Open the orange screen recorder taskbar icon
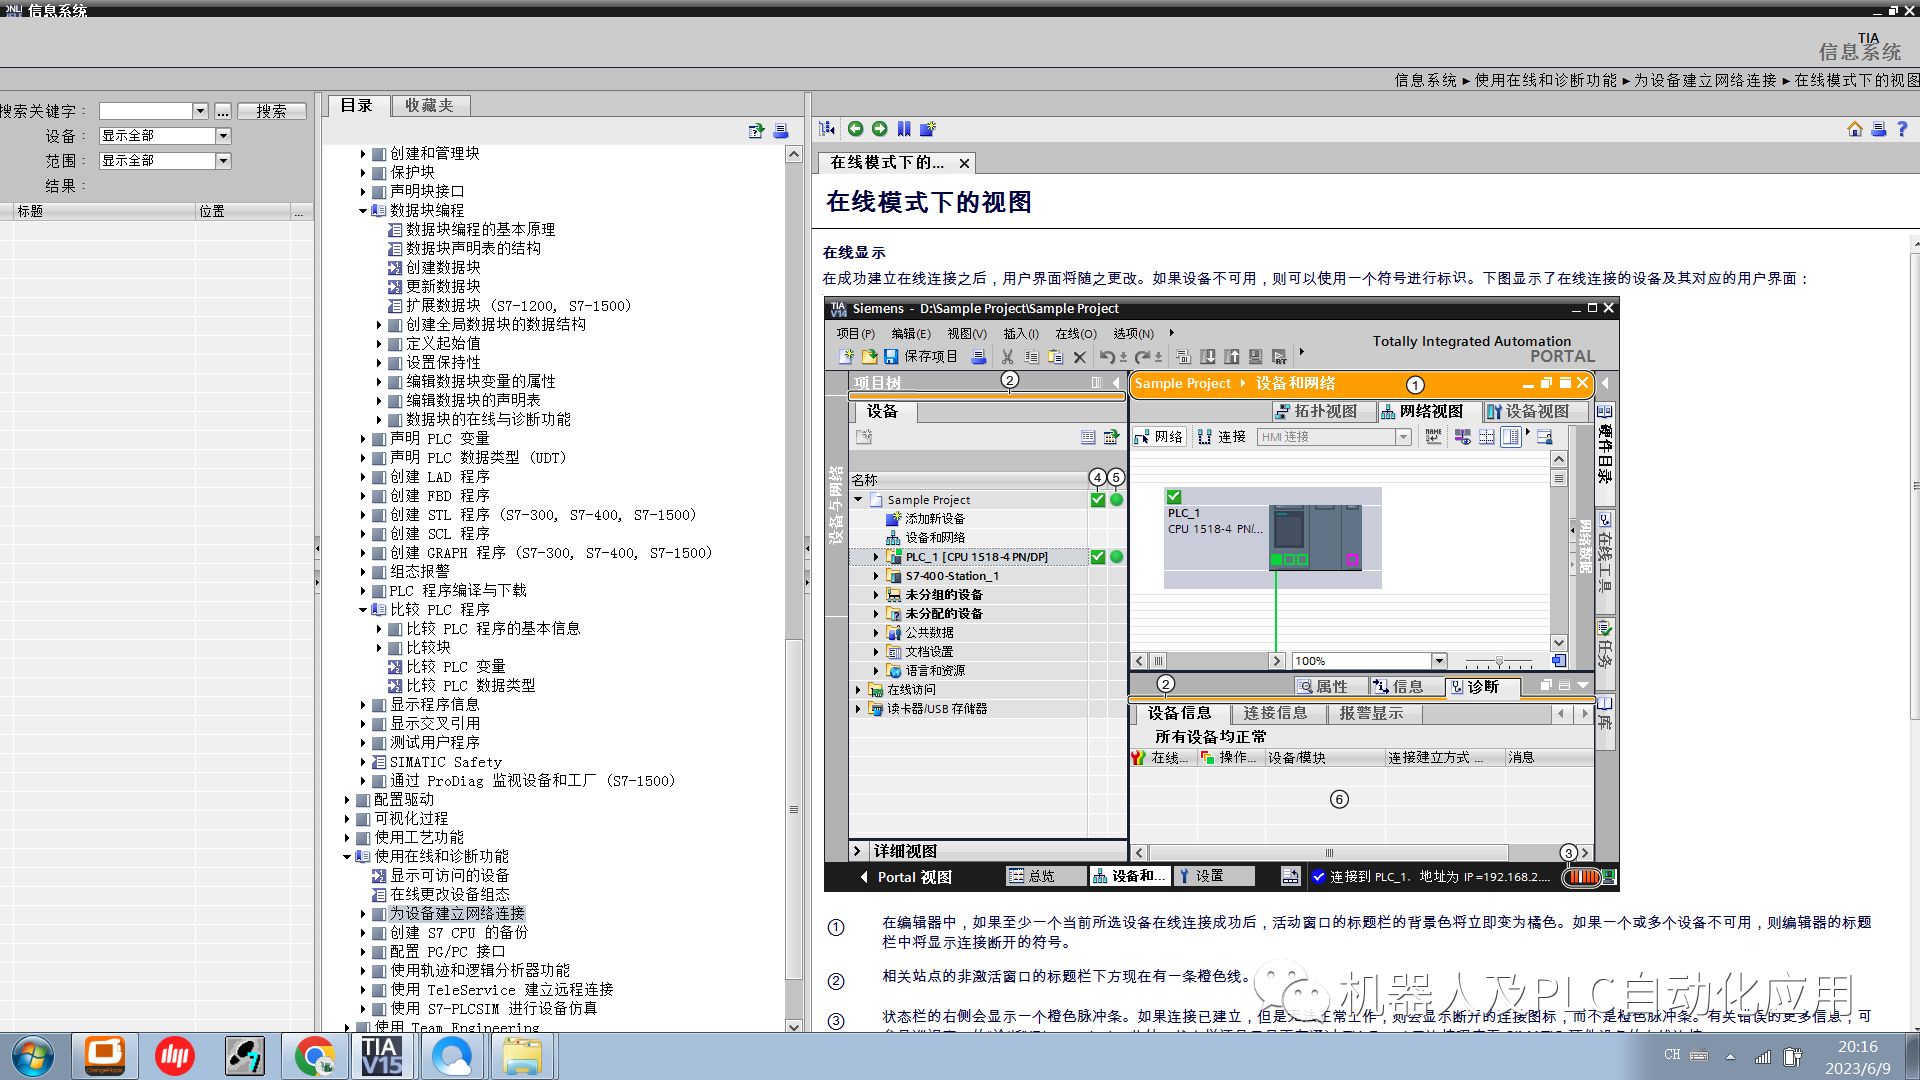Image resolution: width=1920 pixels, height=1080 pixels. [x=104, y=1056]
